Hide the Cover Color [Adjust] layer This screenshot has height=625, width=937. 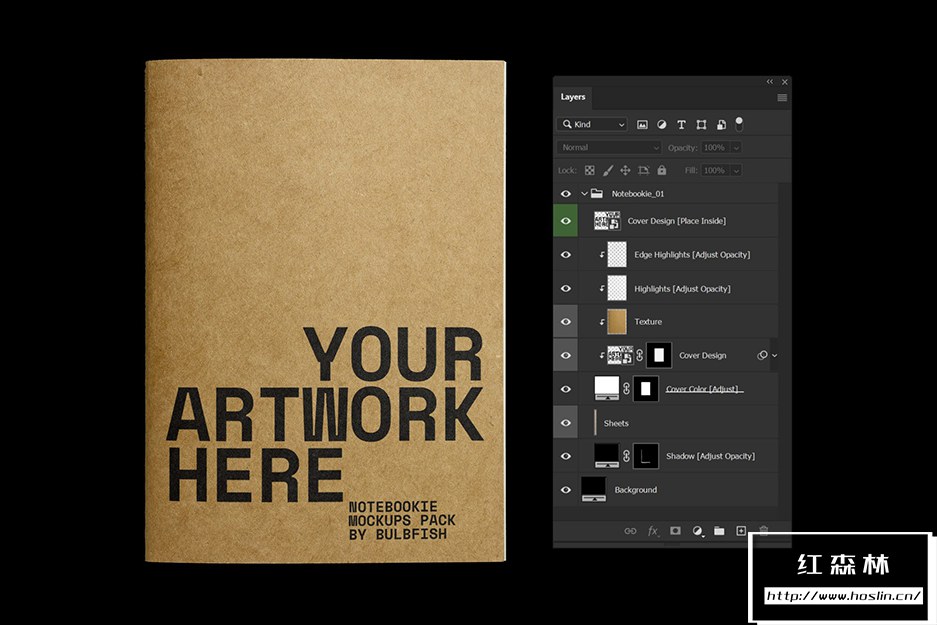pyautogui.click(x=566, y=389)
